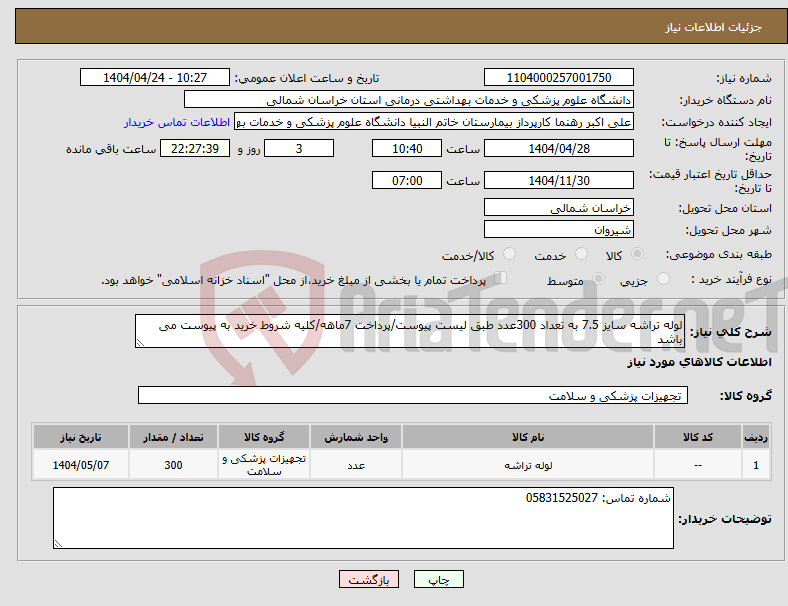
Task: Toggle the اسناد خزانه اسلامی payment checkbox
Action: tap(501, 277)
